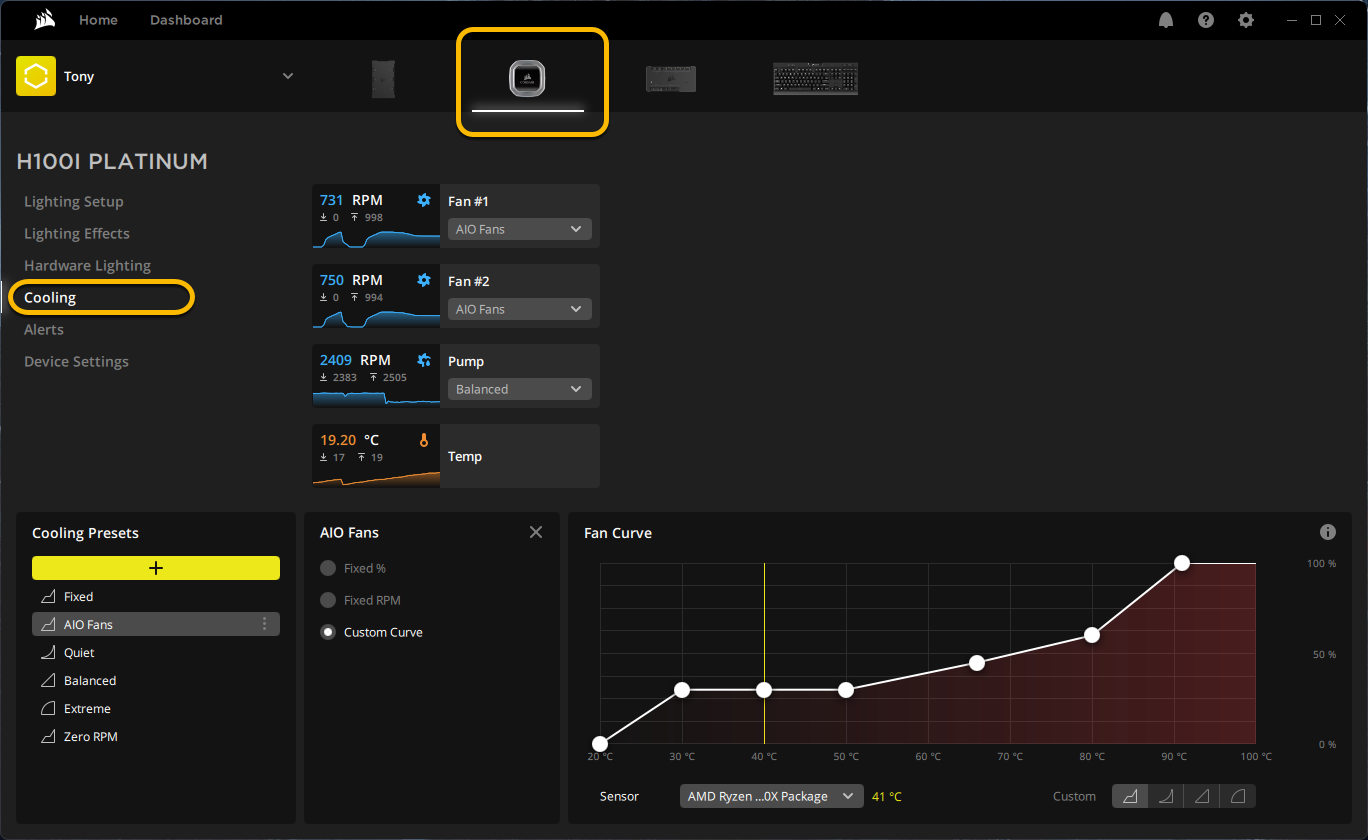Viewport: 1368px width, 840px height.
Task: Open Lighting Setup in sidebar
Action: (74, 201)
